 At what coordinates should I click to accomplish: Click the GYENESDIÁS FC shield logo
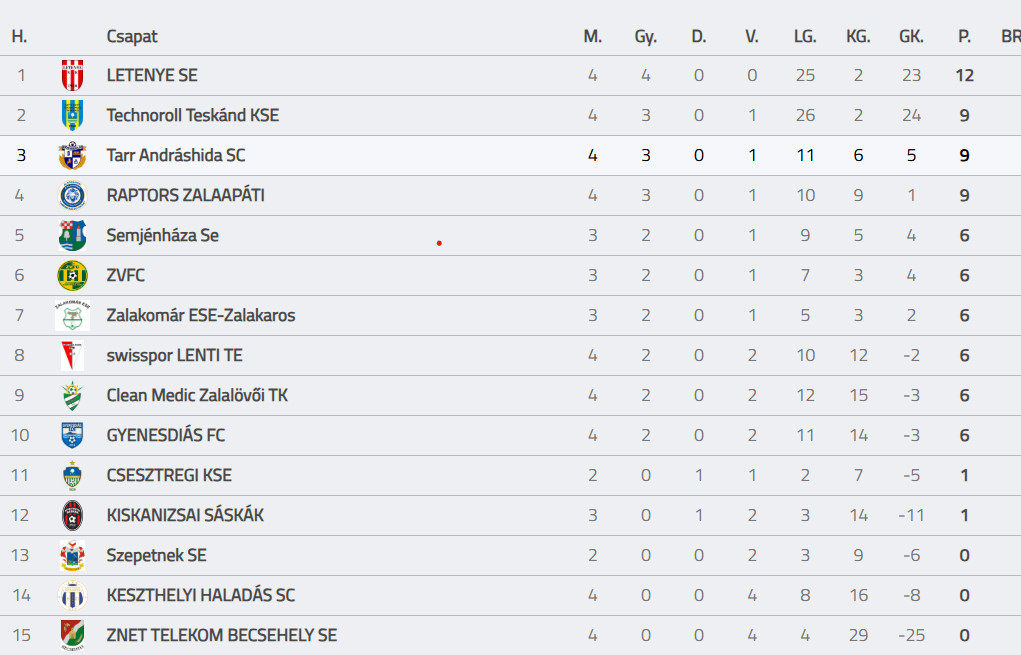click(x=72, y=436)
